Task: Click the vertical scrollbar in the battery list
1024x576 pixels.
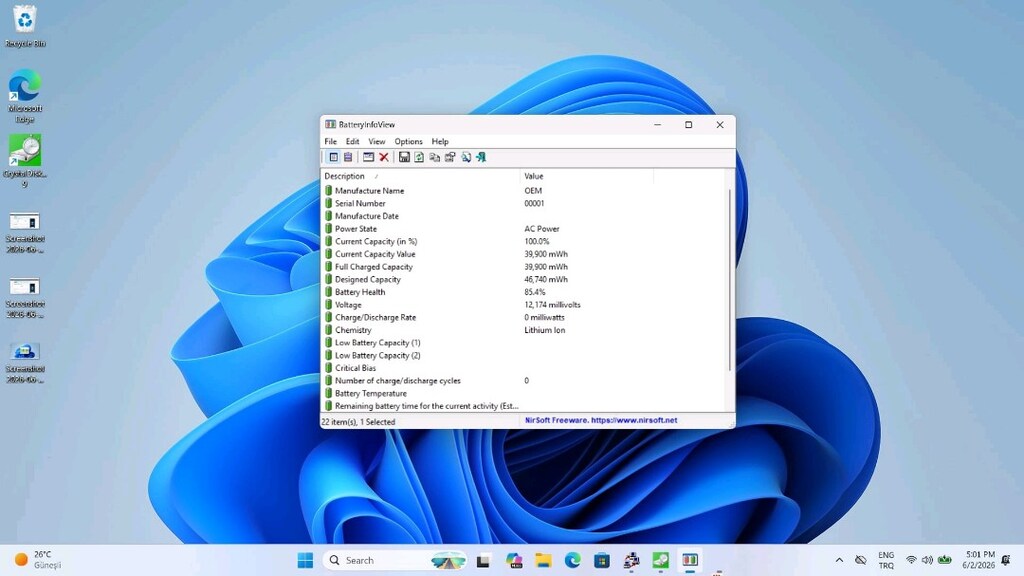Action: [x=729, y=281]
